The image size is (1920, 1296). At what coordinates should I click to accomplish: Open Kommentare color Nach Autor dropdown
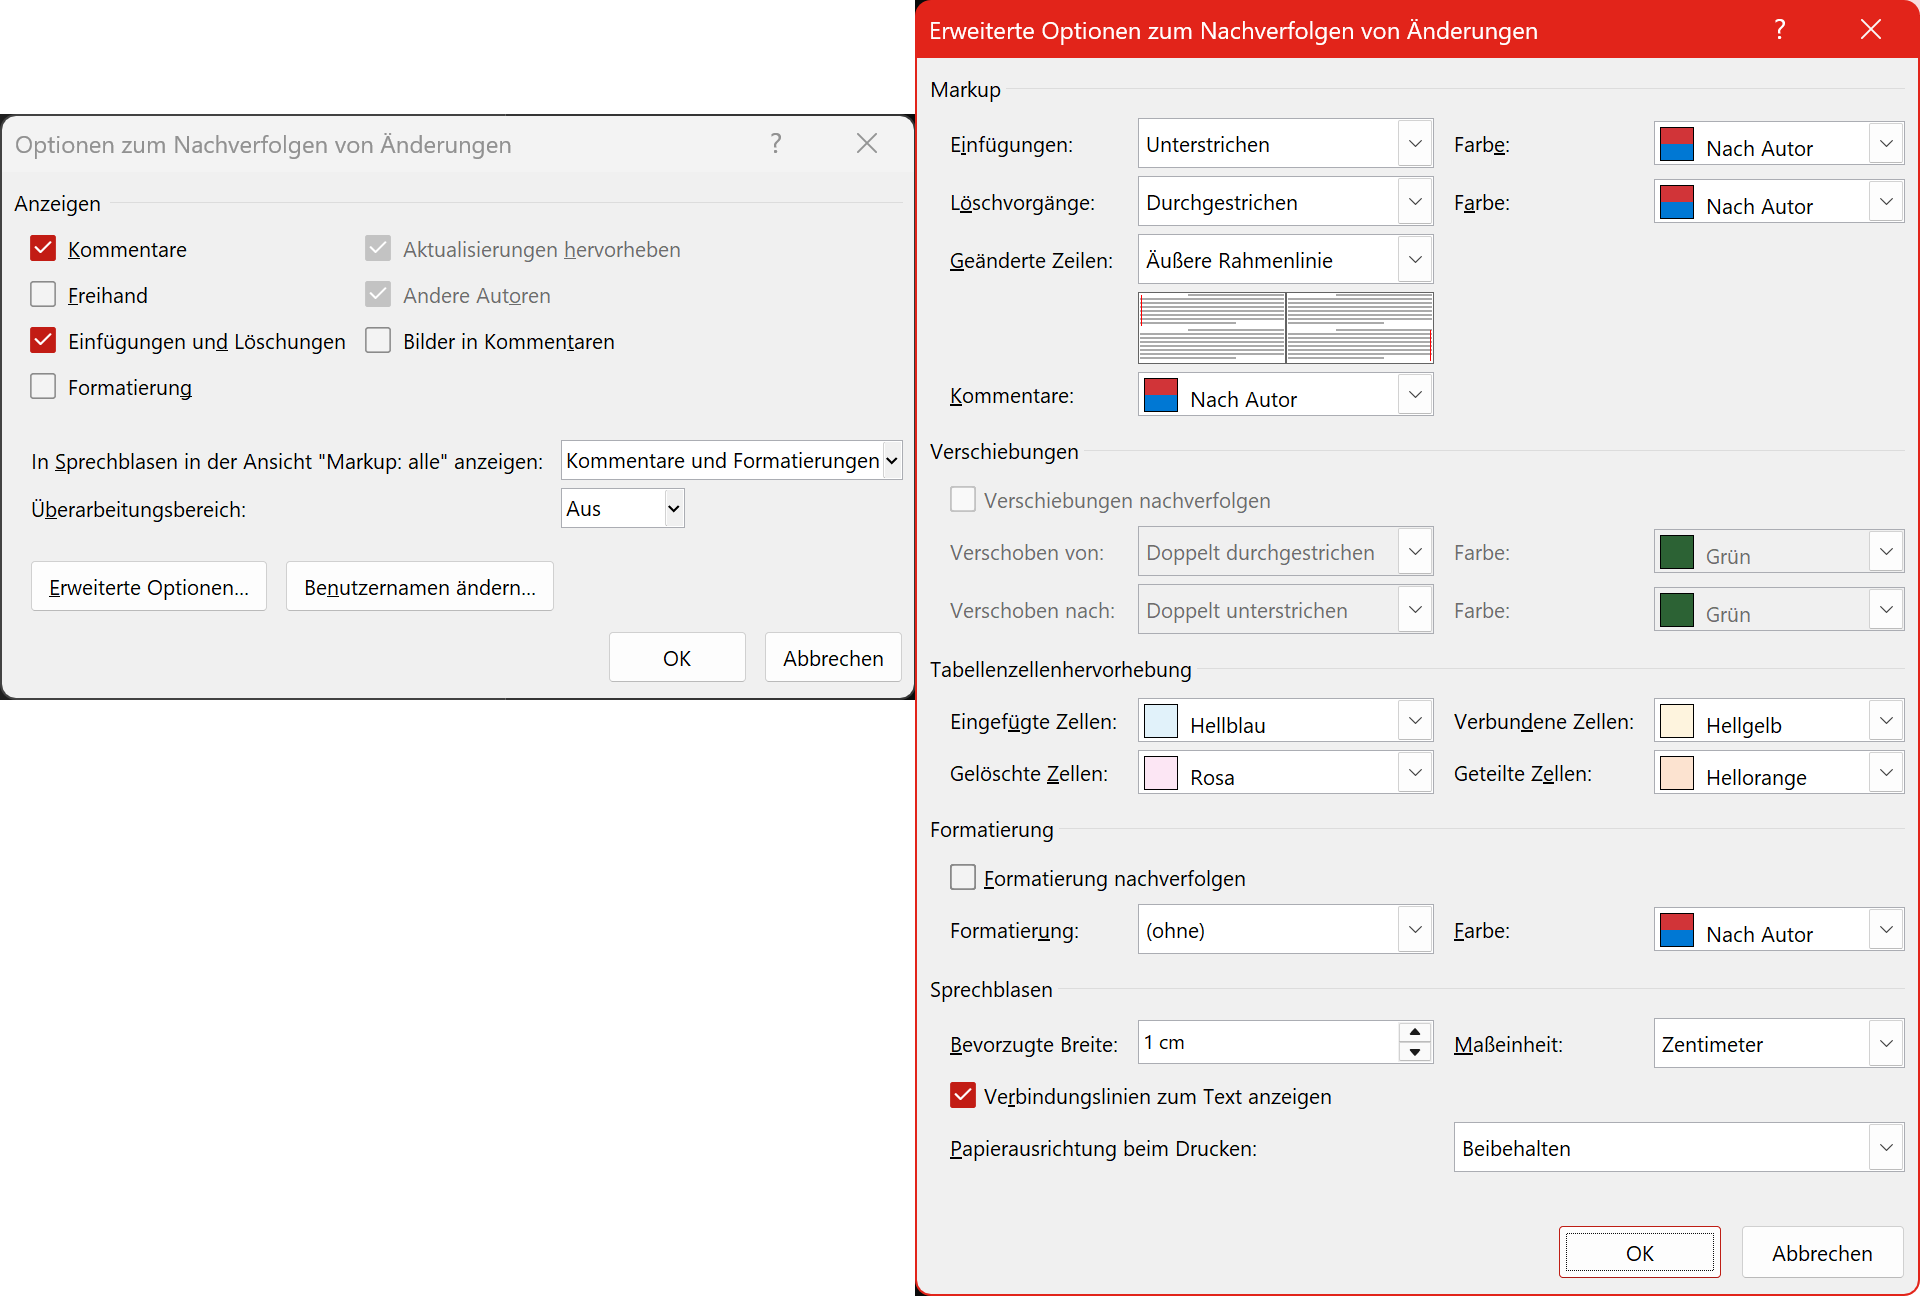pos(1414,395)
